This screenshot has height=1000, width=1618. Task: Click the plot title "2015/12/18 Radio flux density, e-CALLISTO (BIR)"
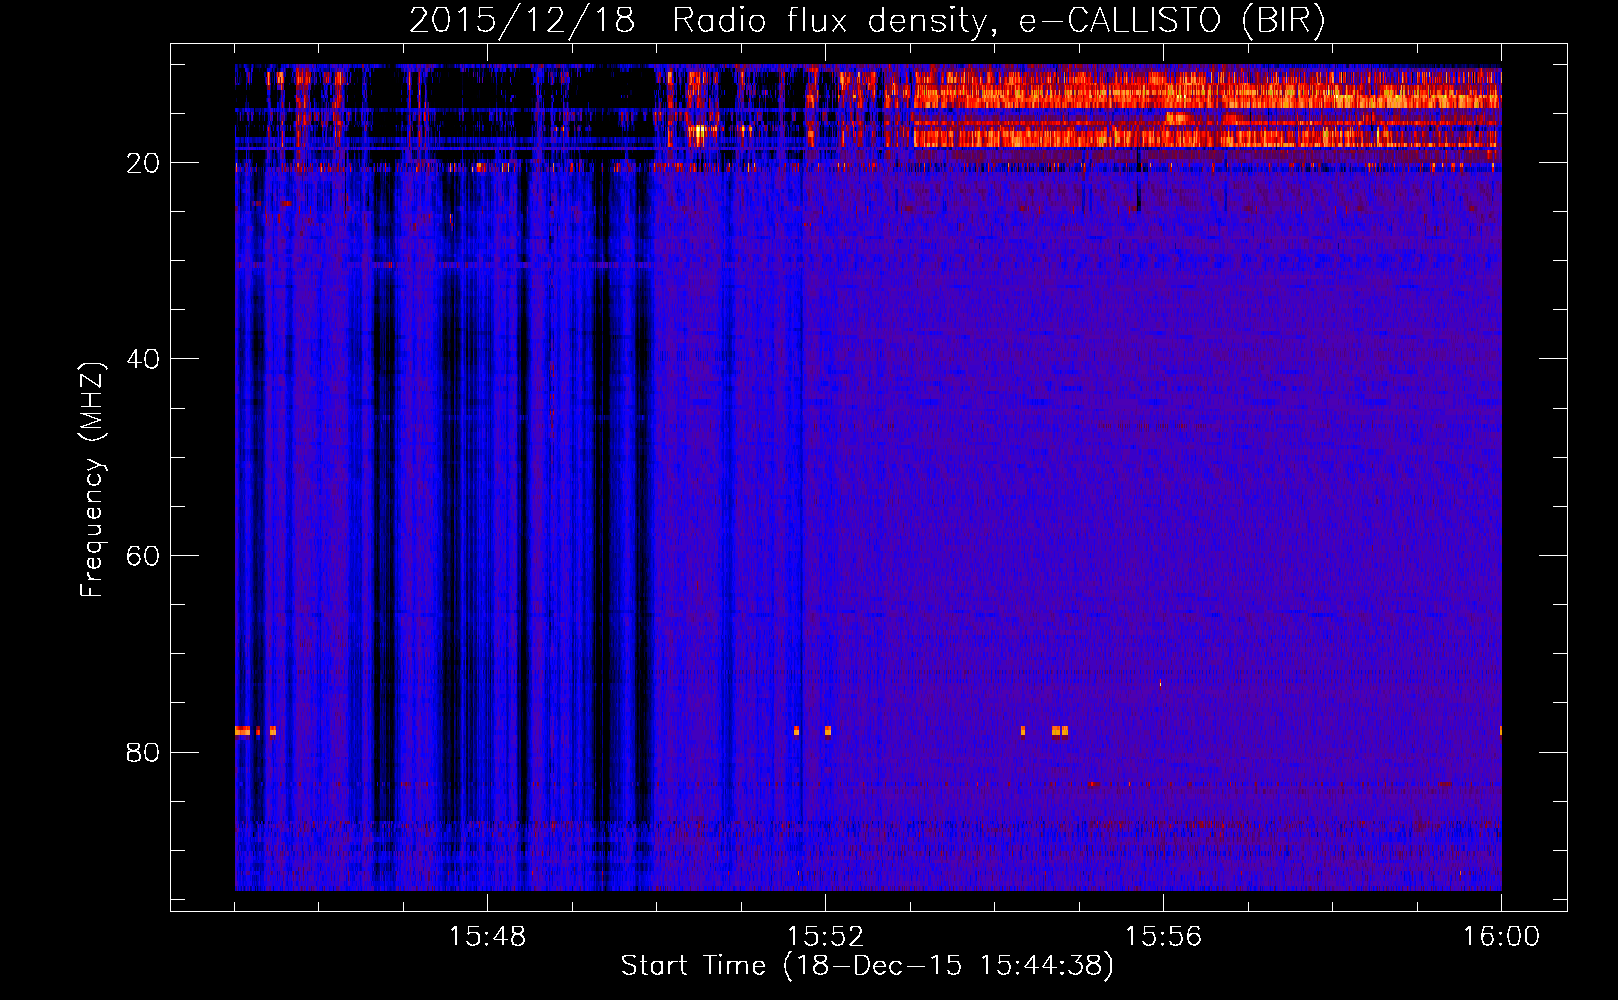pyautogui.click(x=867, y=20)
